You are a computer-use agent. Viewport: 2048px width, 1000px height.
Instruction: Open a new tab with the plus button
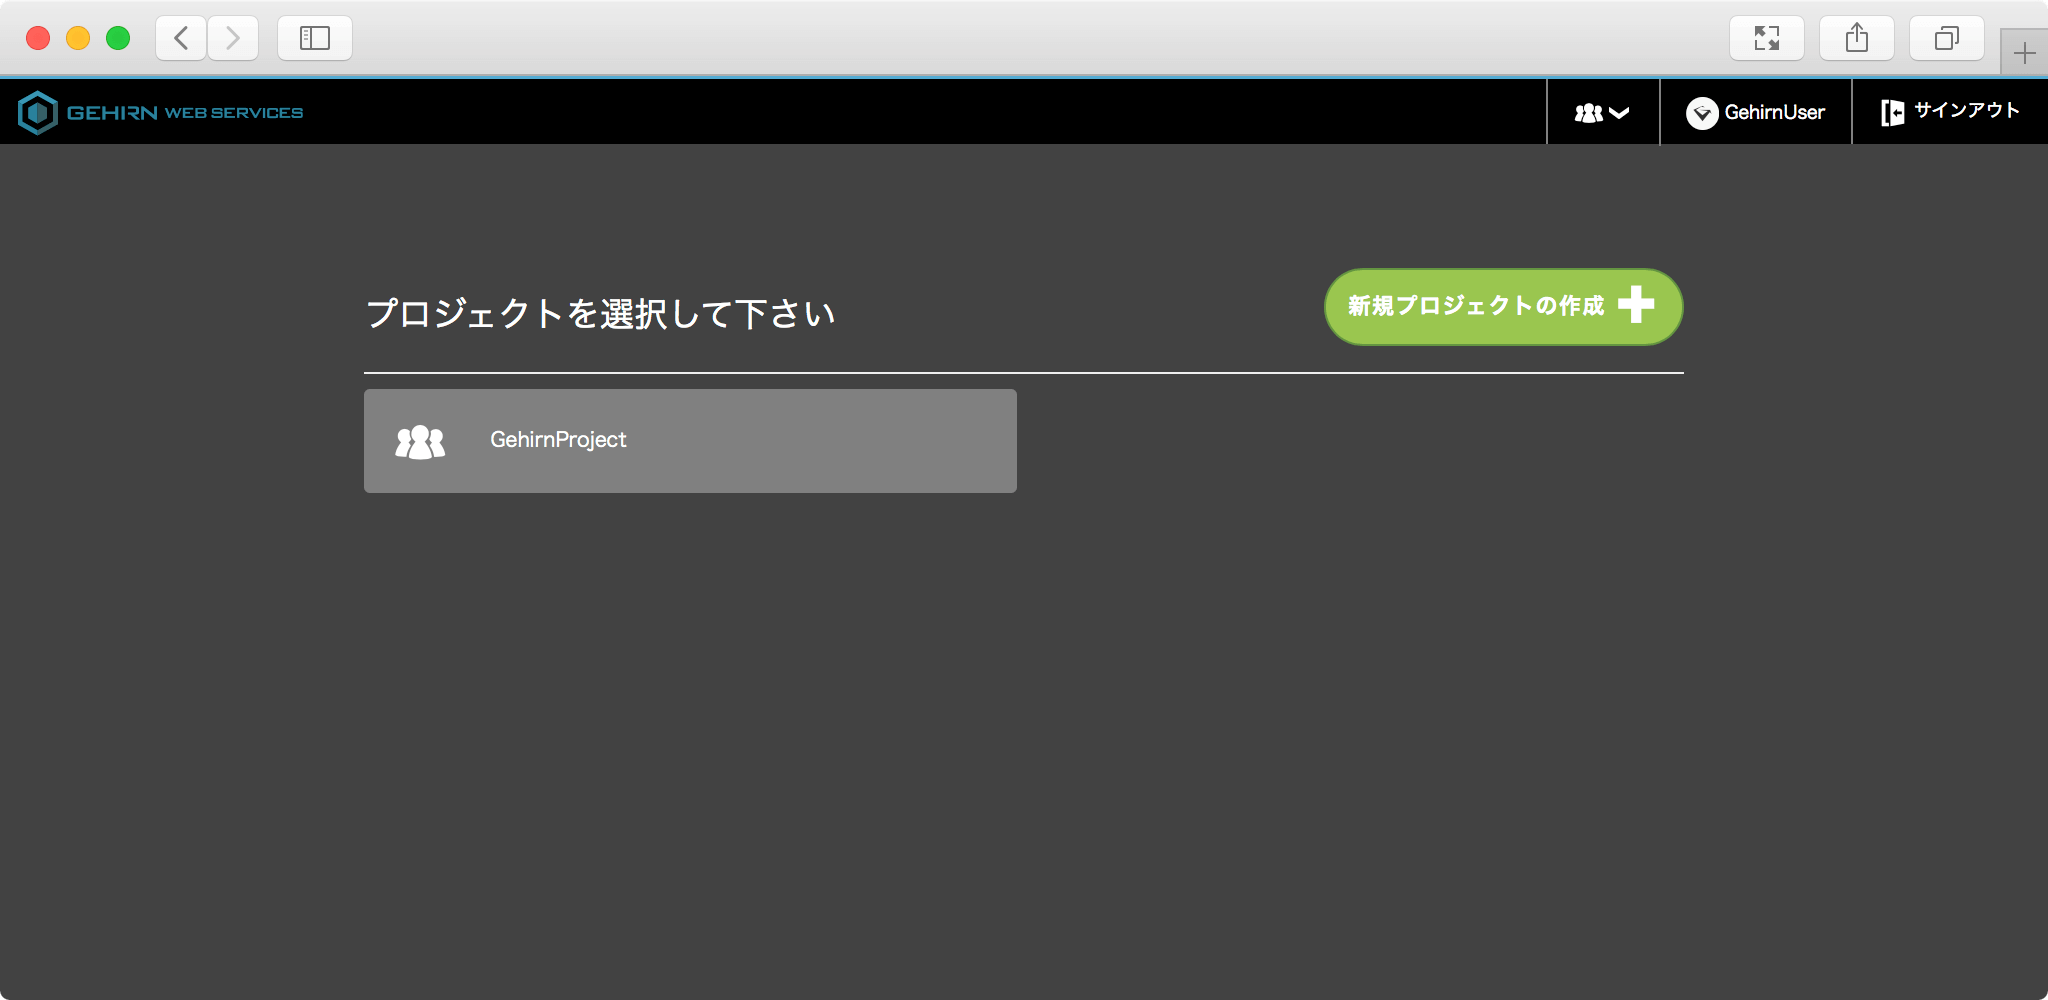click(2024, 52)
